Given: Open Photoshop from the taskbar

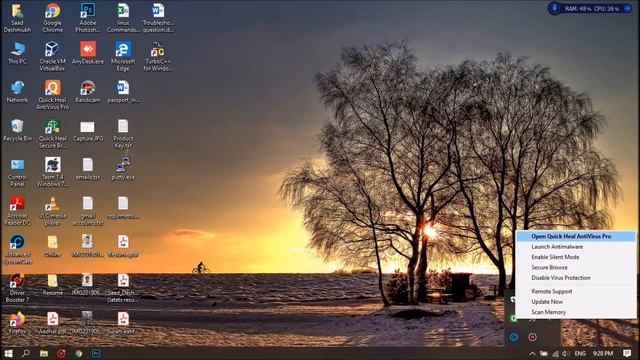Looking at the screenshot, I should [x=96, y=353].
